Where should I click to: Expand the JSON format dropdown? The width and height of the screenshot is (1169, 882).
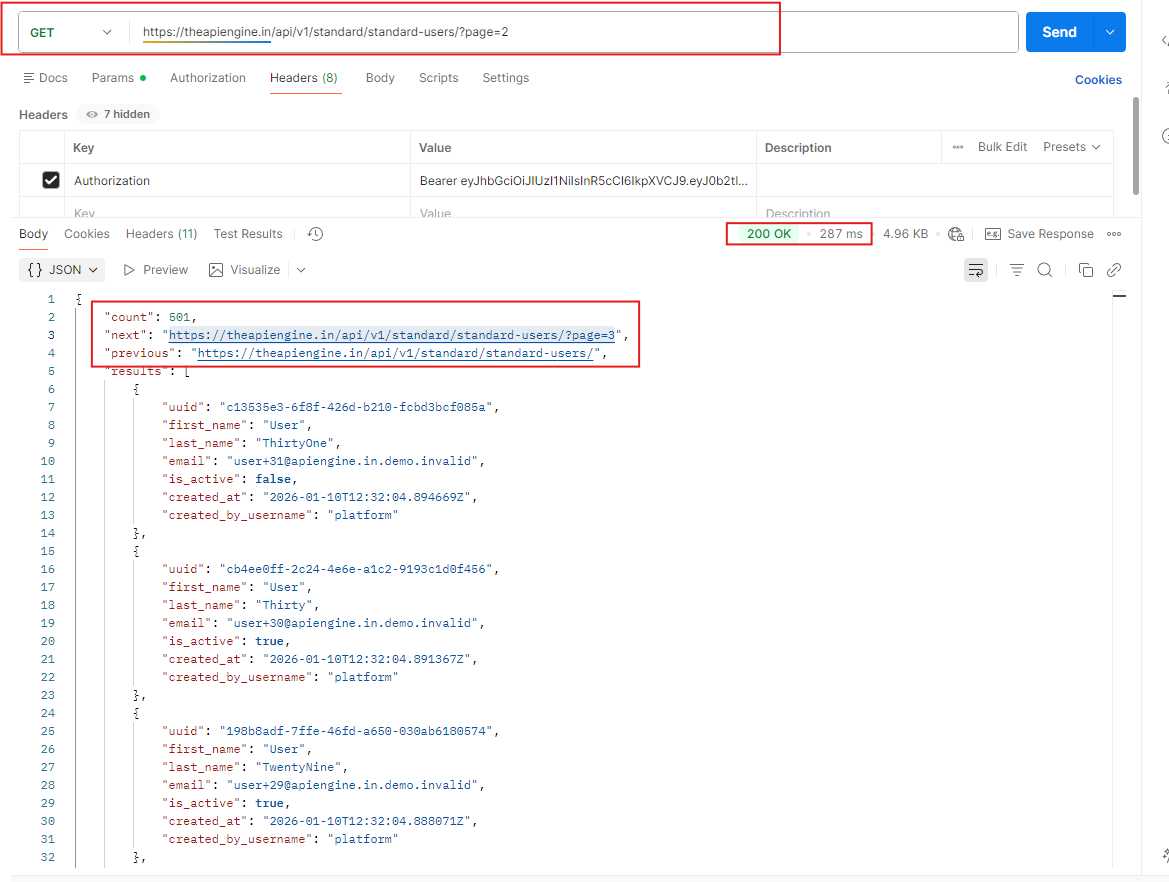(62, 270)
